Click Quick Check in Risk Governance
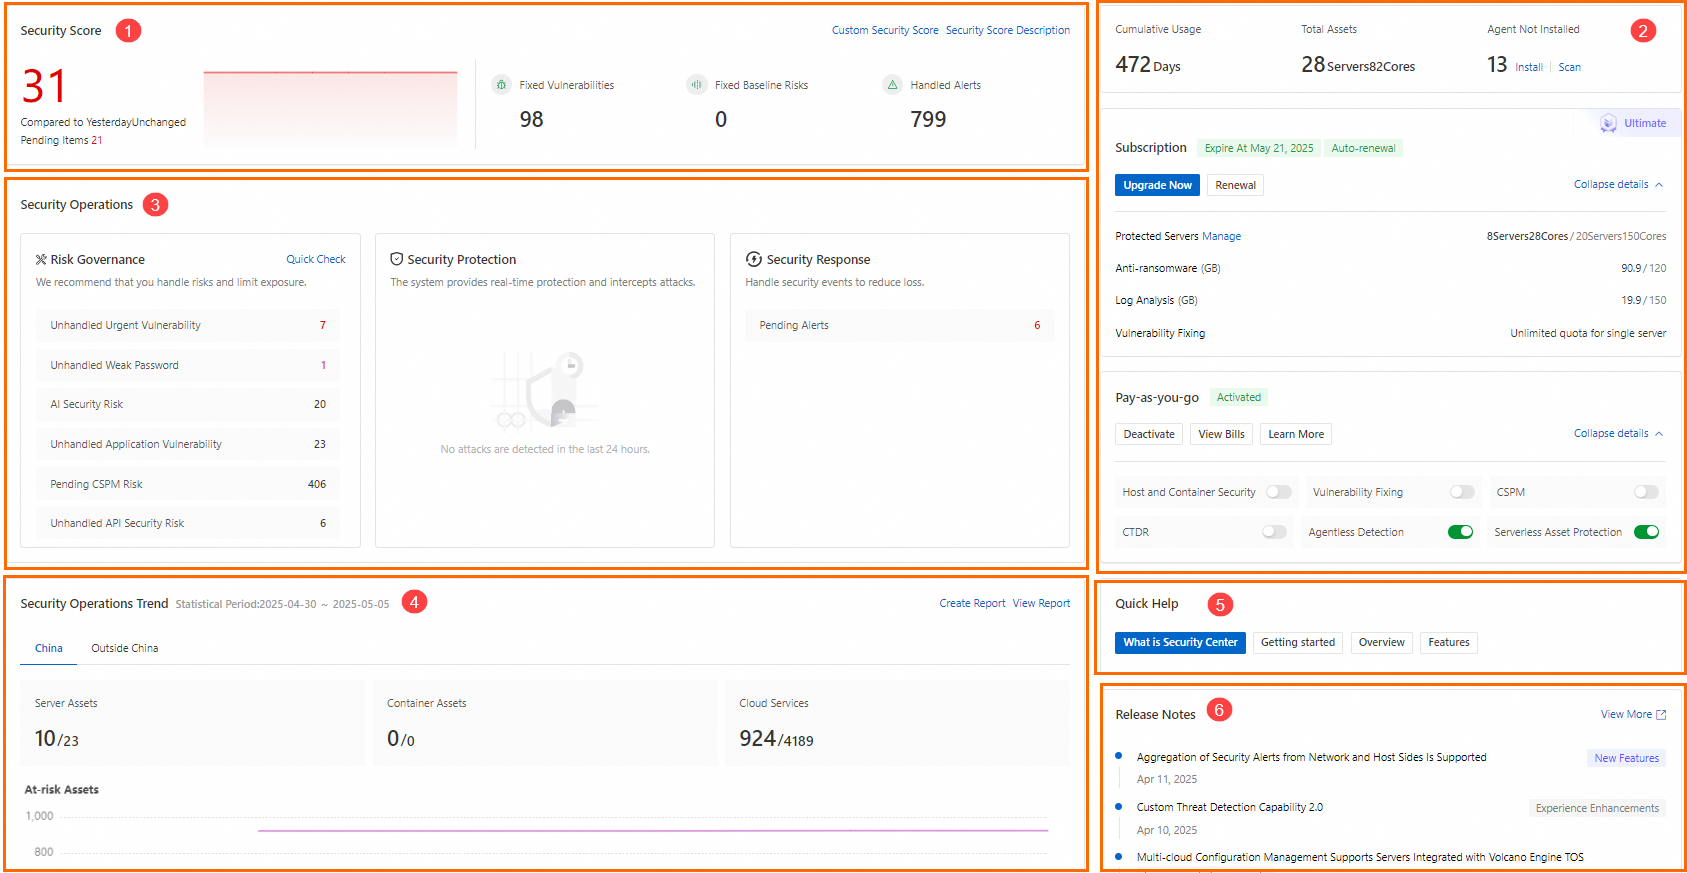The height and width of the screenshot is (873, 1687). click(316, 259)
